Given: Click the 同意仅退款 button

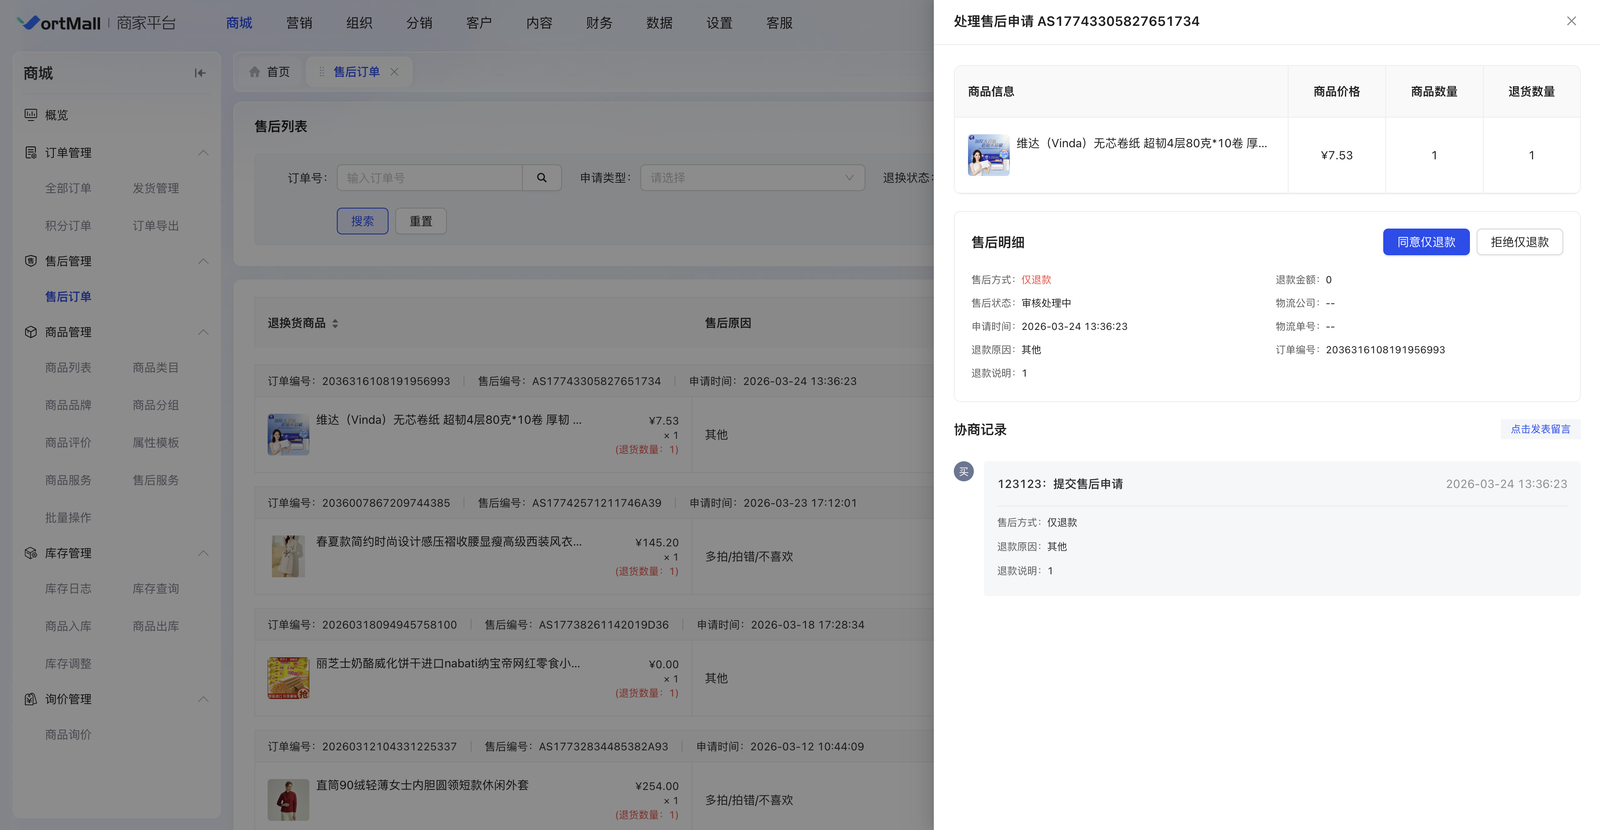Looking at the screenshot, I should 1426,242.
